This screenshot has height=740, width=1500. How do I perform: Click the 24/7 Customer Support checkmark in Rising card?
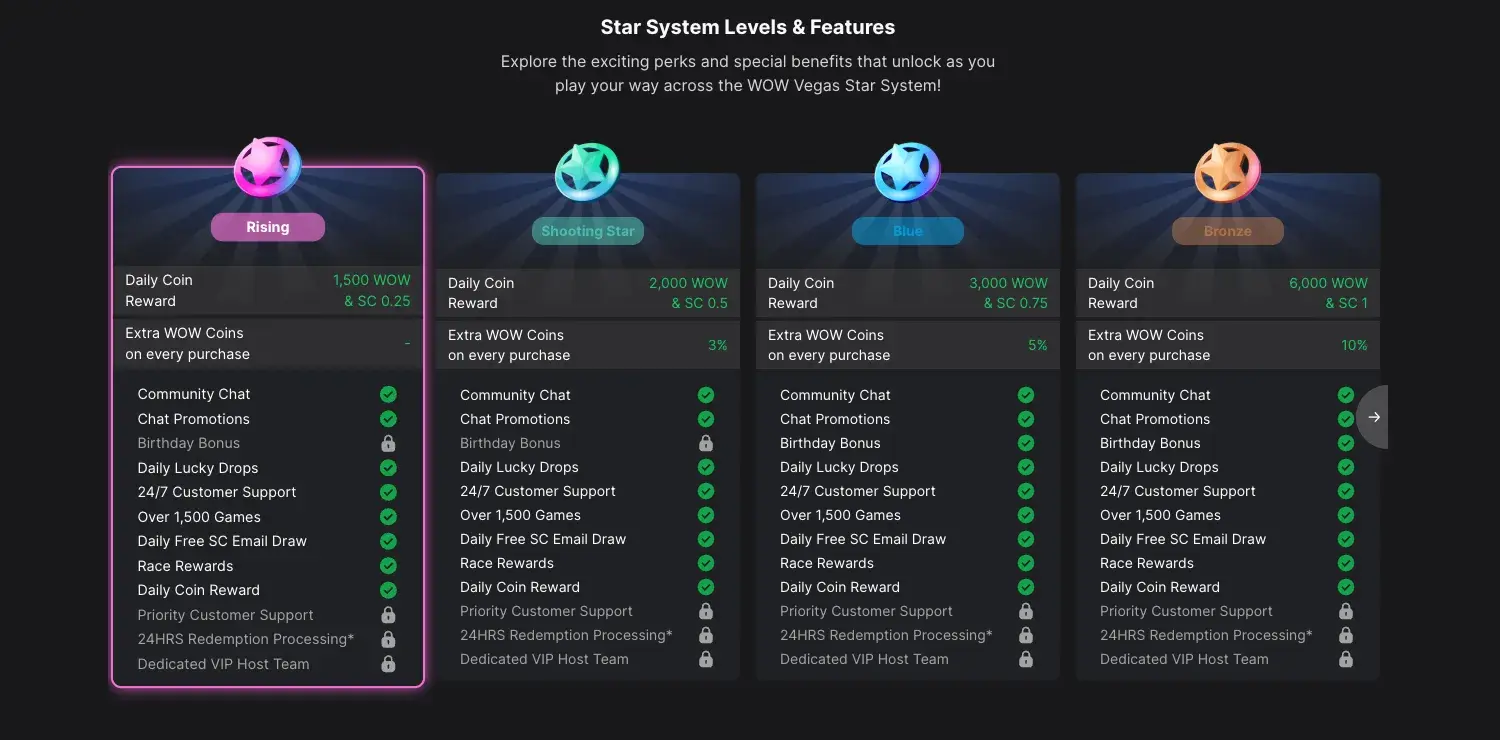[388, 492]
